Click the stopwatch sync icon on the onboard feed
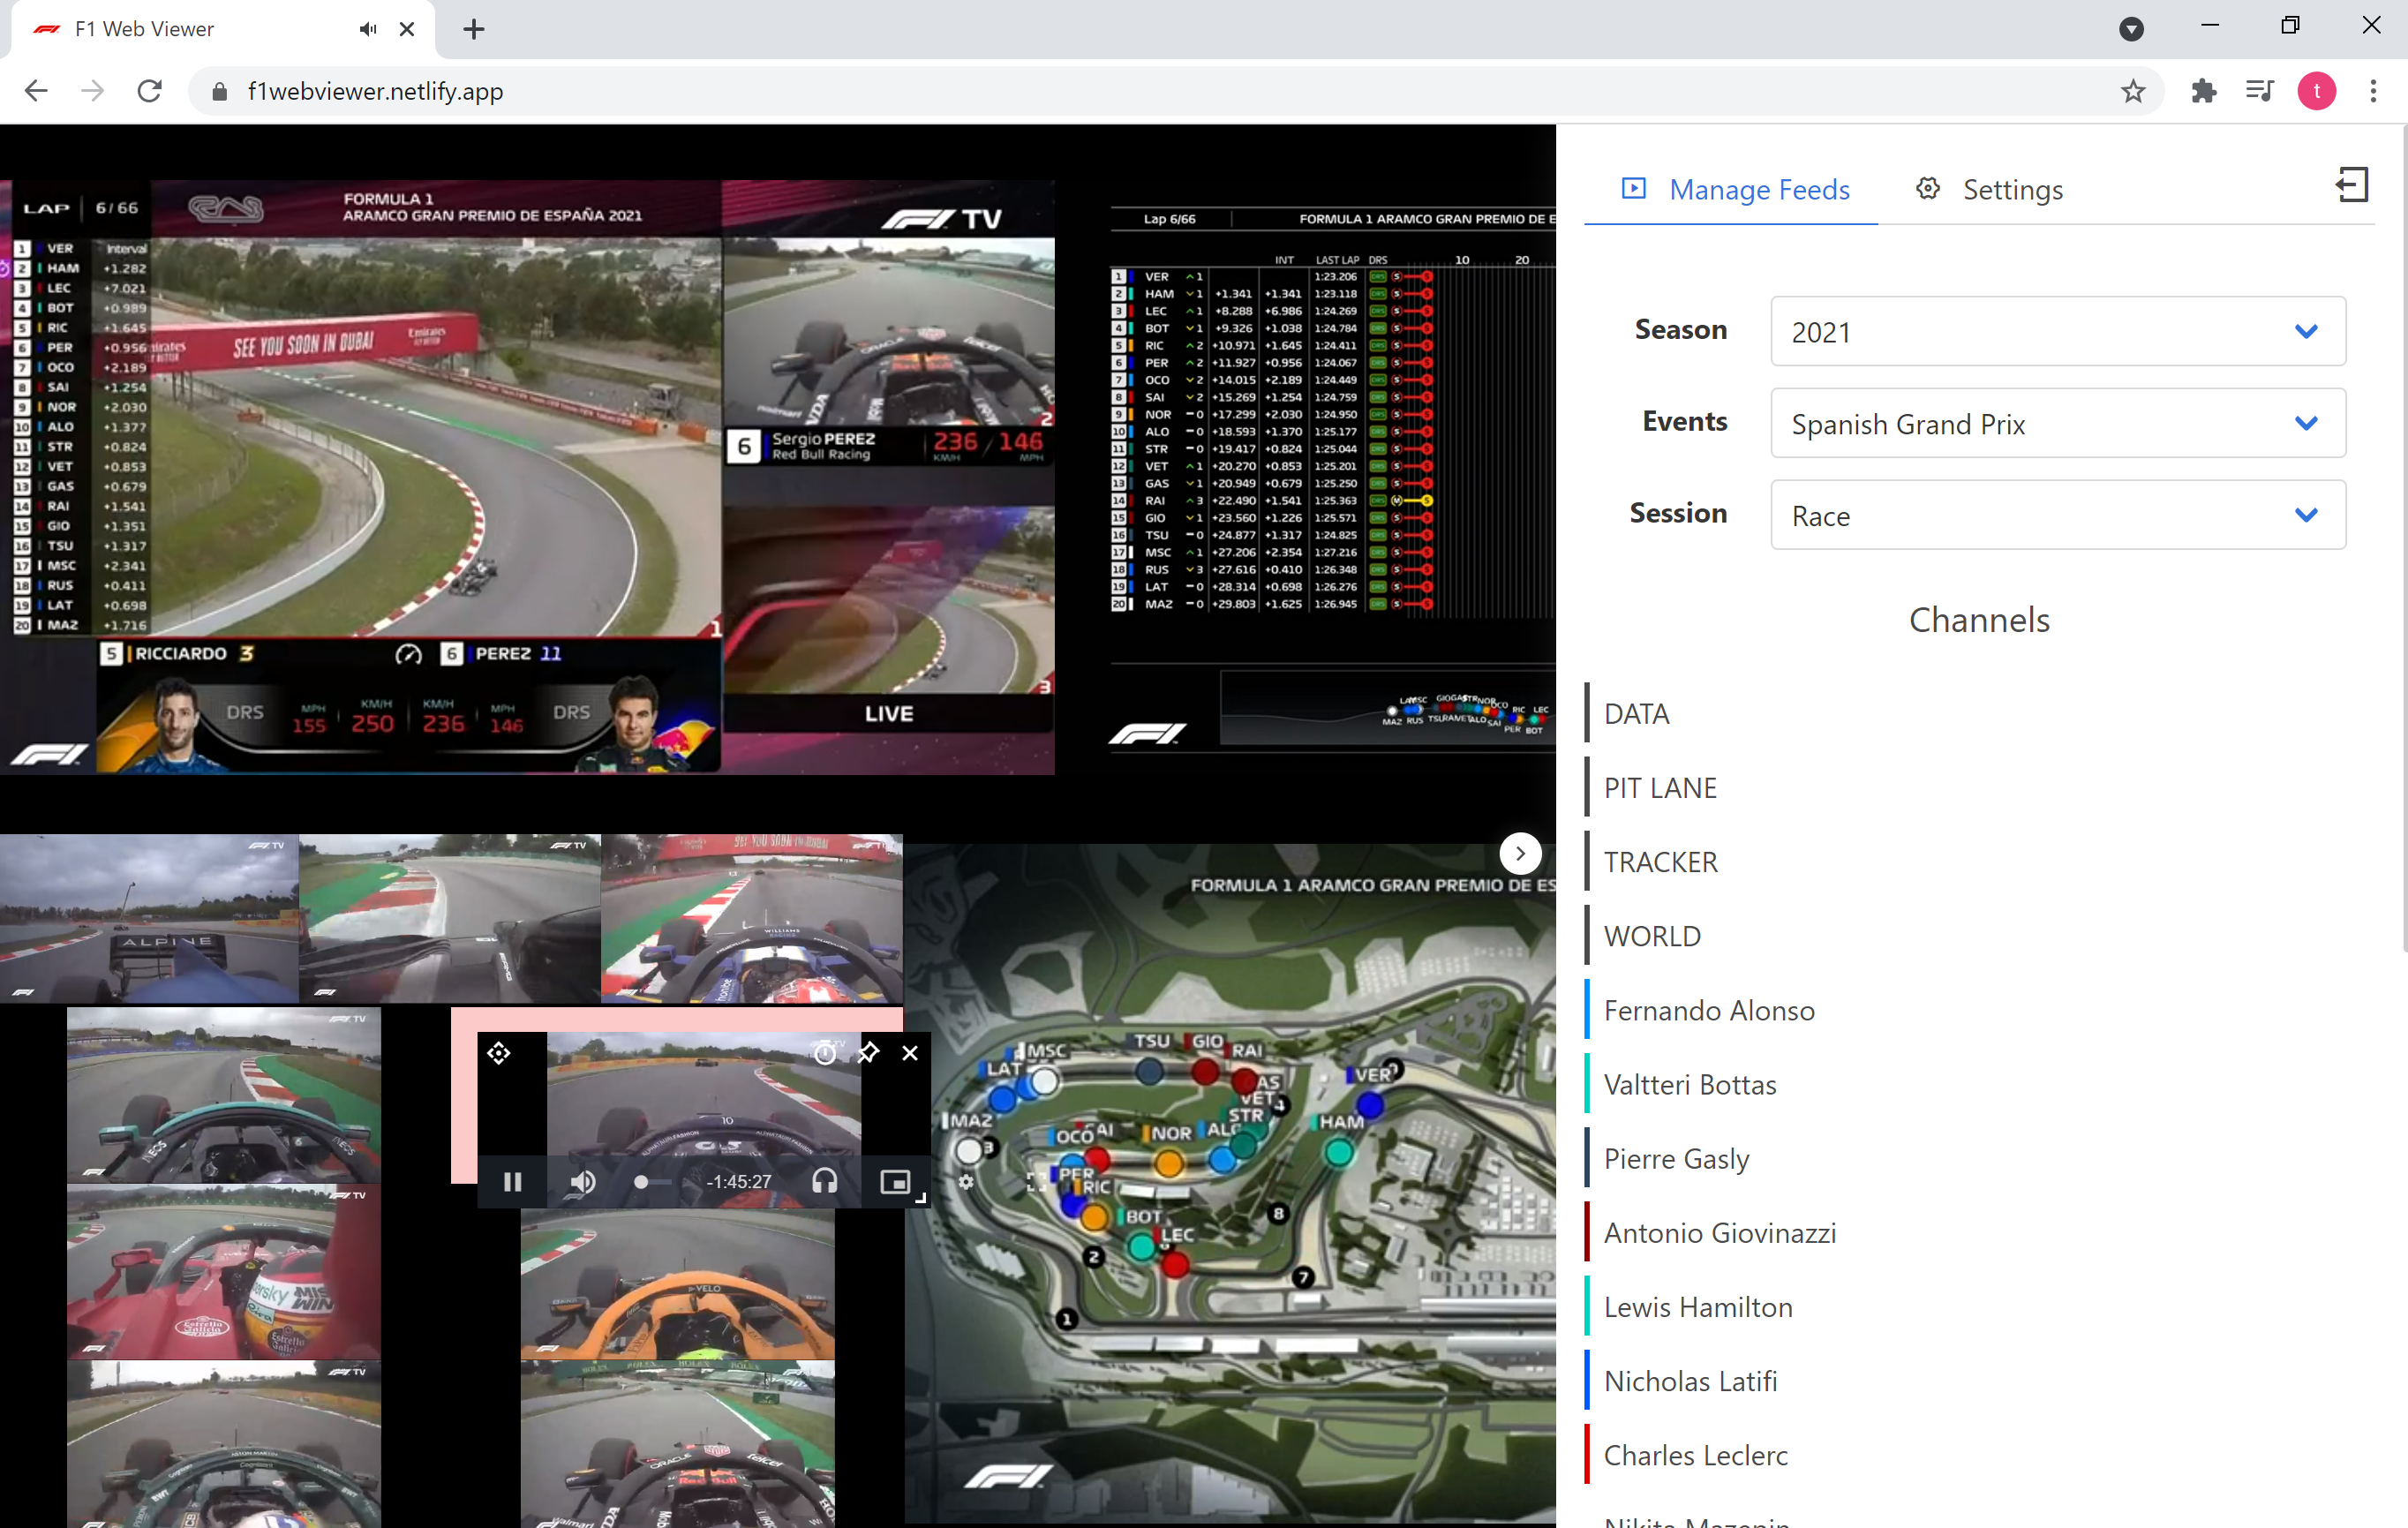 (824, 1052)
